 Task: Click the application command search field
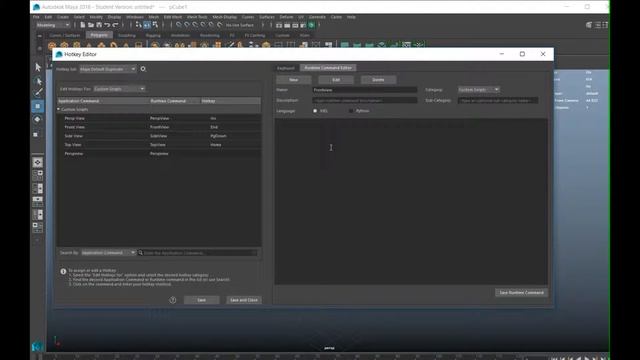(198, 253)
